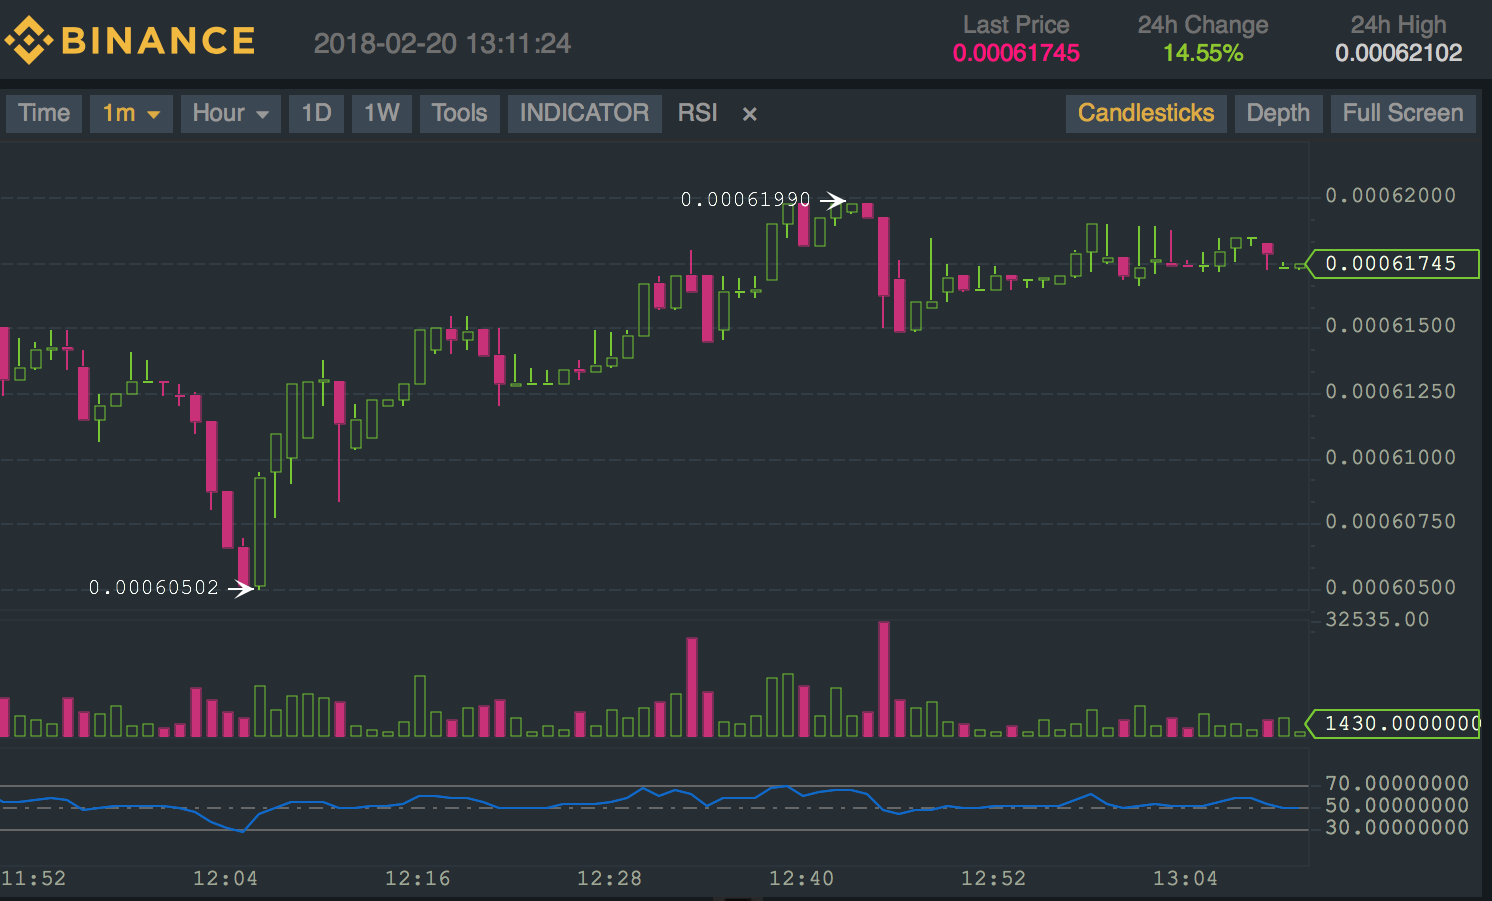Screen dimensions: 1492x901
Task: Click the 24h Change value 14.55%
Action: (x=1203, y=53)
